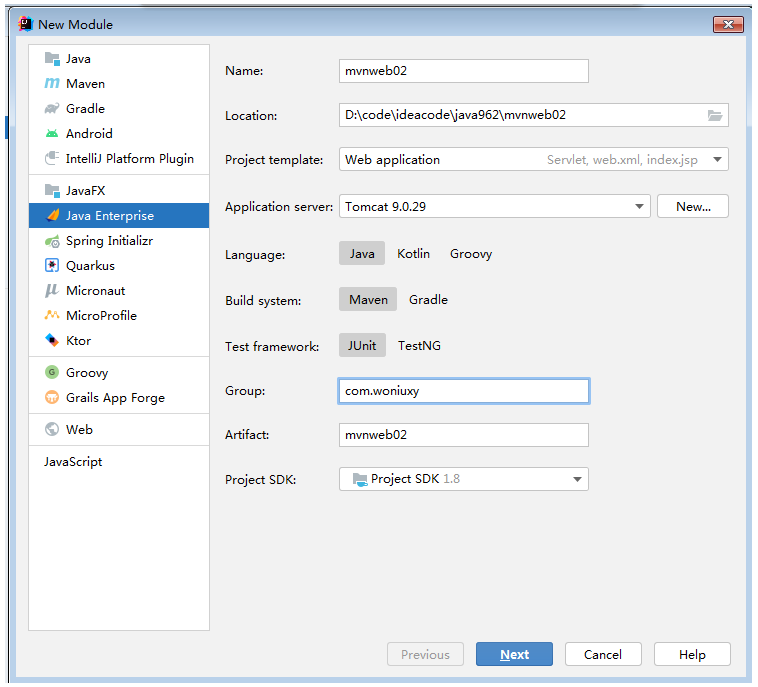This screenshot has width=758, height=687.
Task: Select the JavaFX module type
Action: (x=119, y=190)
